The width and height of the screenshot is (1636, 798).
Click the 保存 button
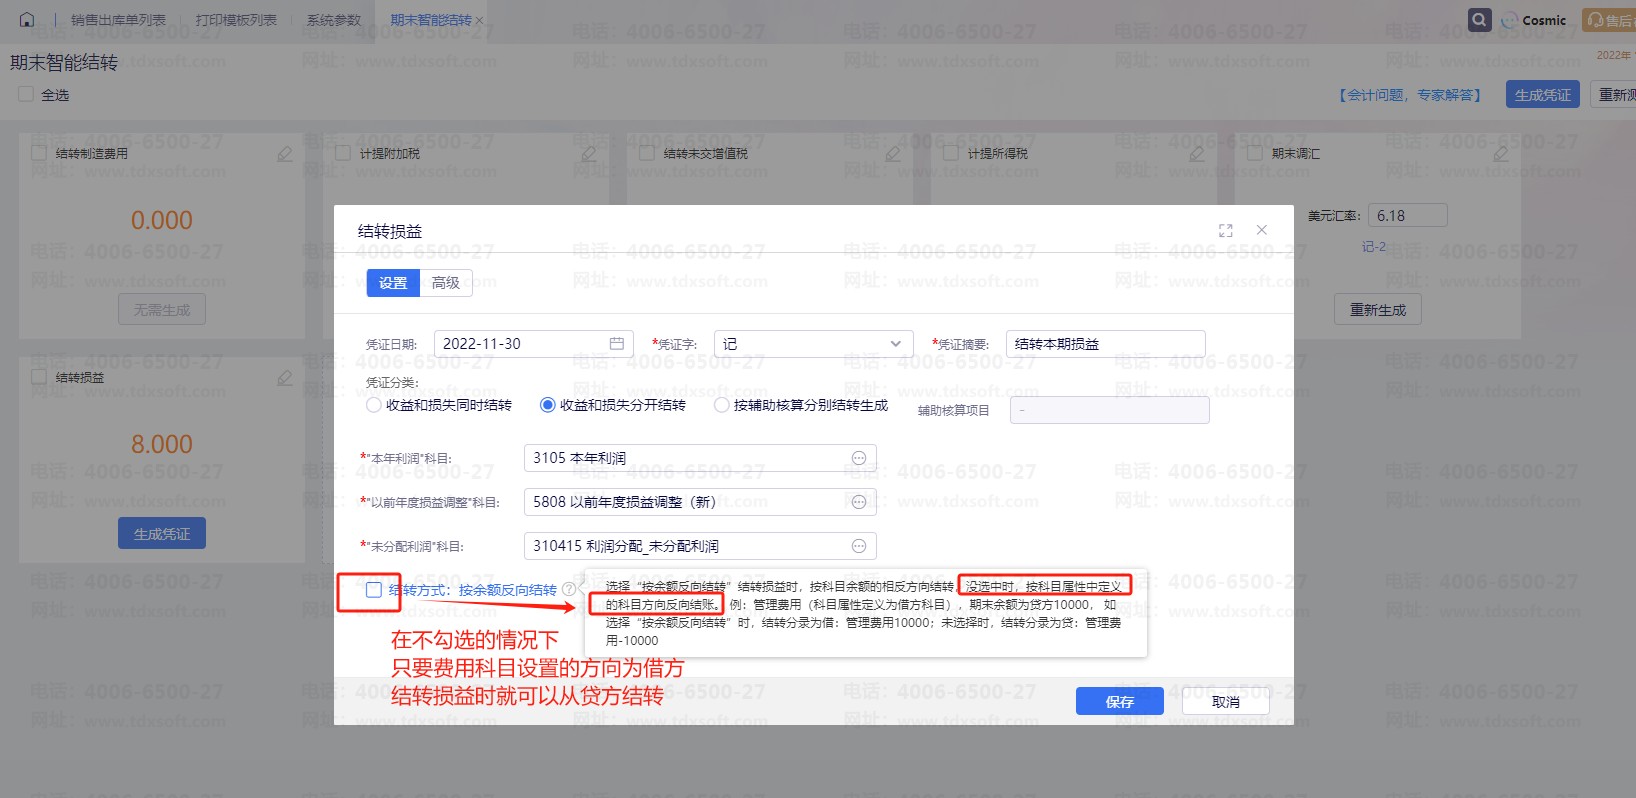pyautogui.click(x=1119, y=702)
